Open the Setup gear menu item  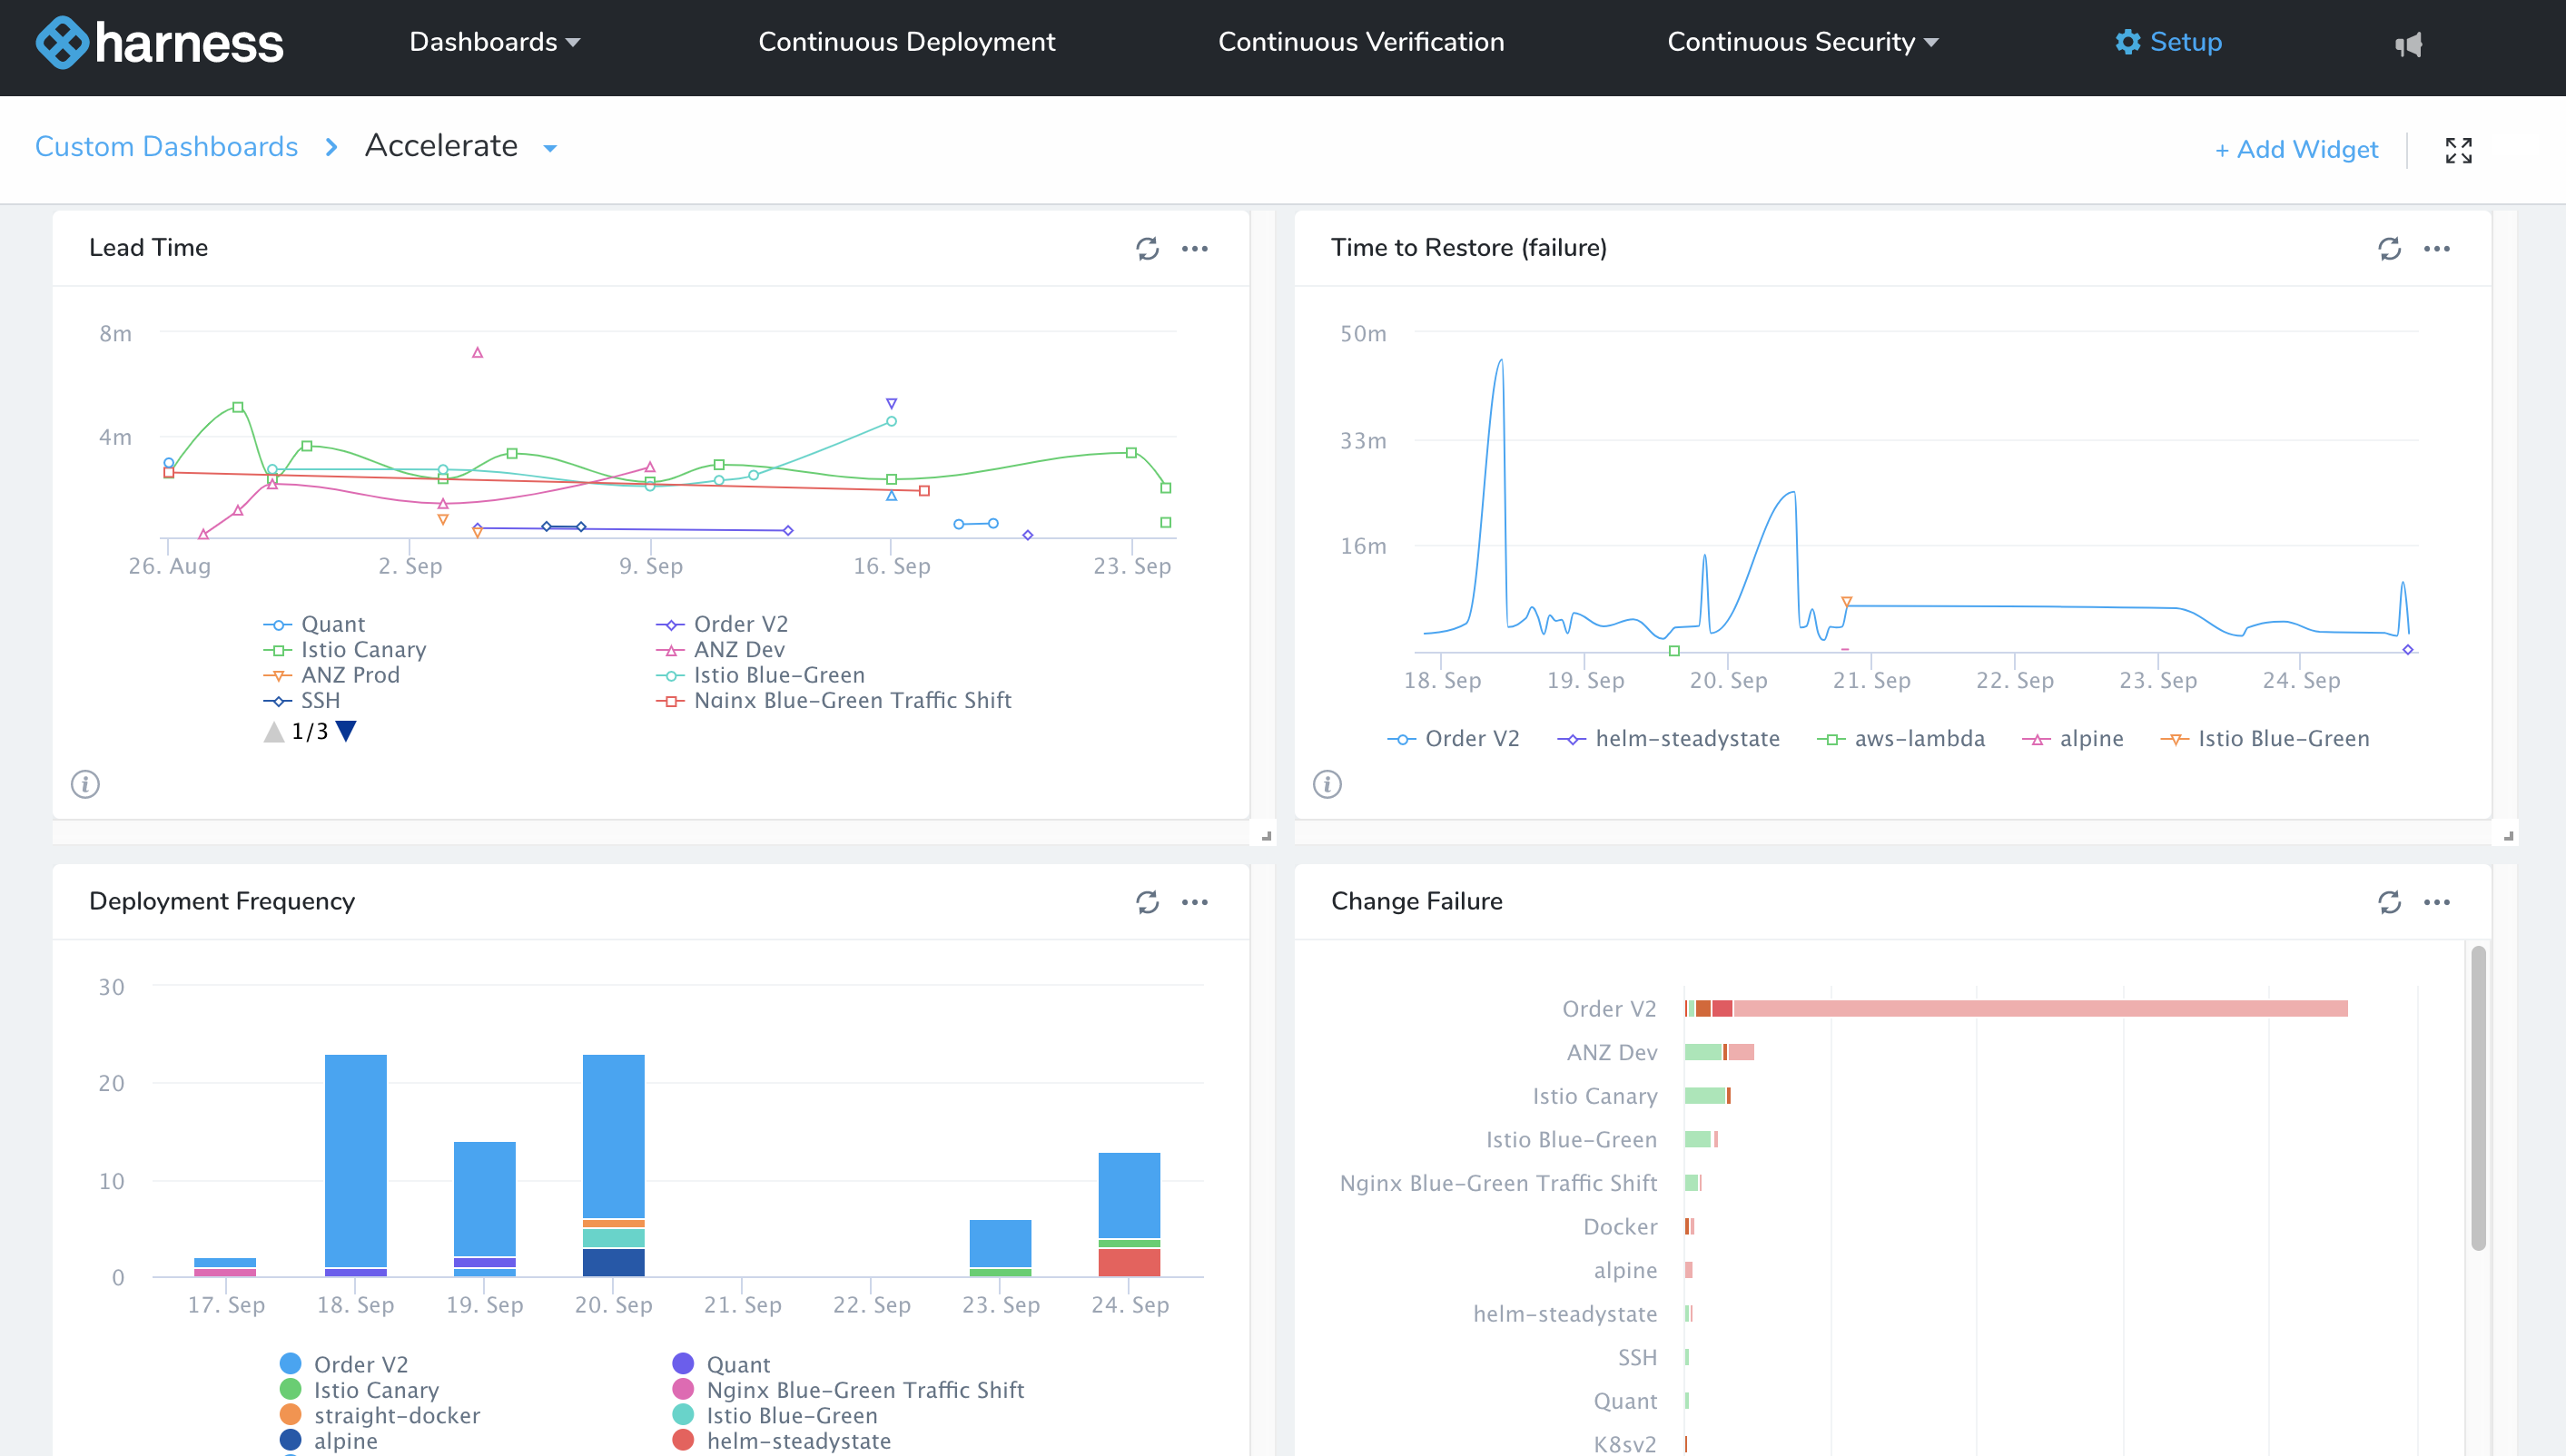tap(2168, 42)
